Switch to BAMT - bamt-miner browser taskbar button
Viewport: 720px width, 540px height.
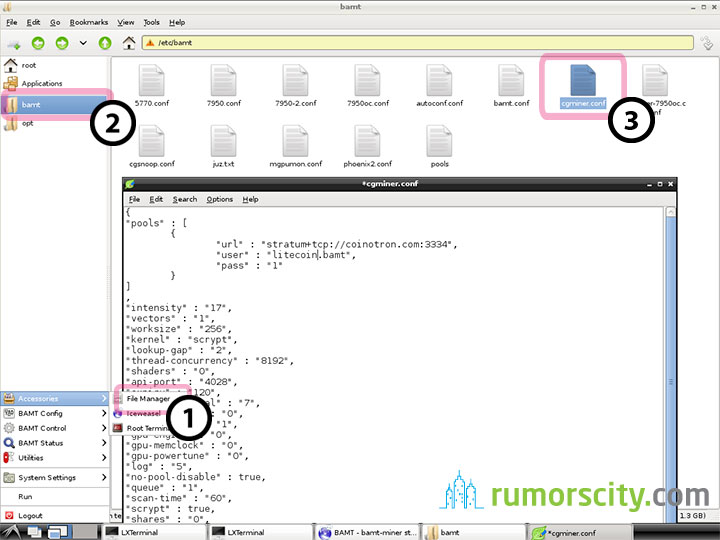pos(367,533)
